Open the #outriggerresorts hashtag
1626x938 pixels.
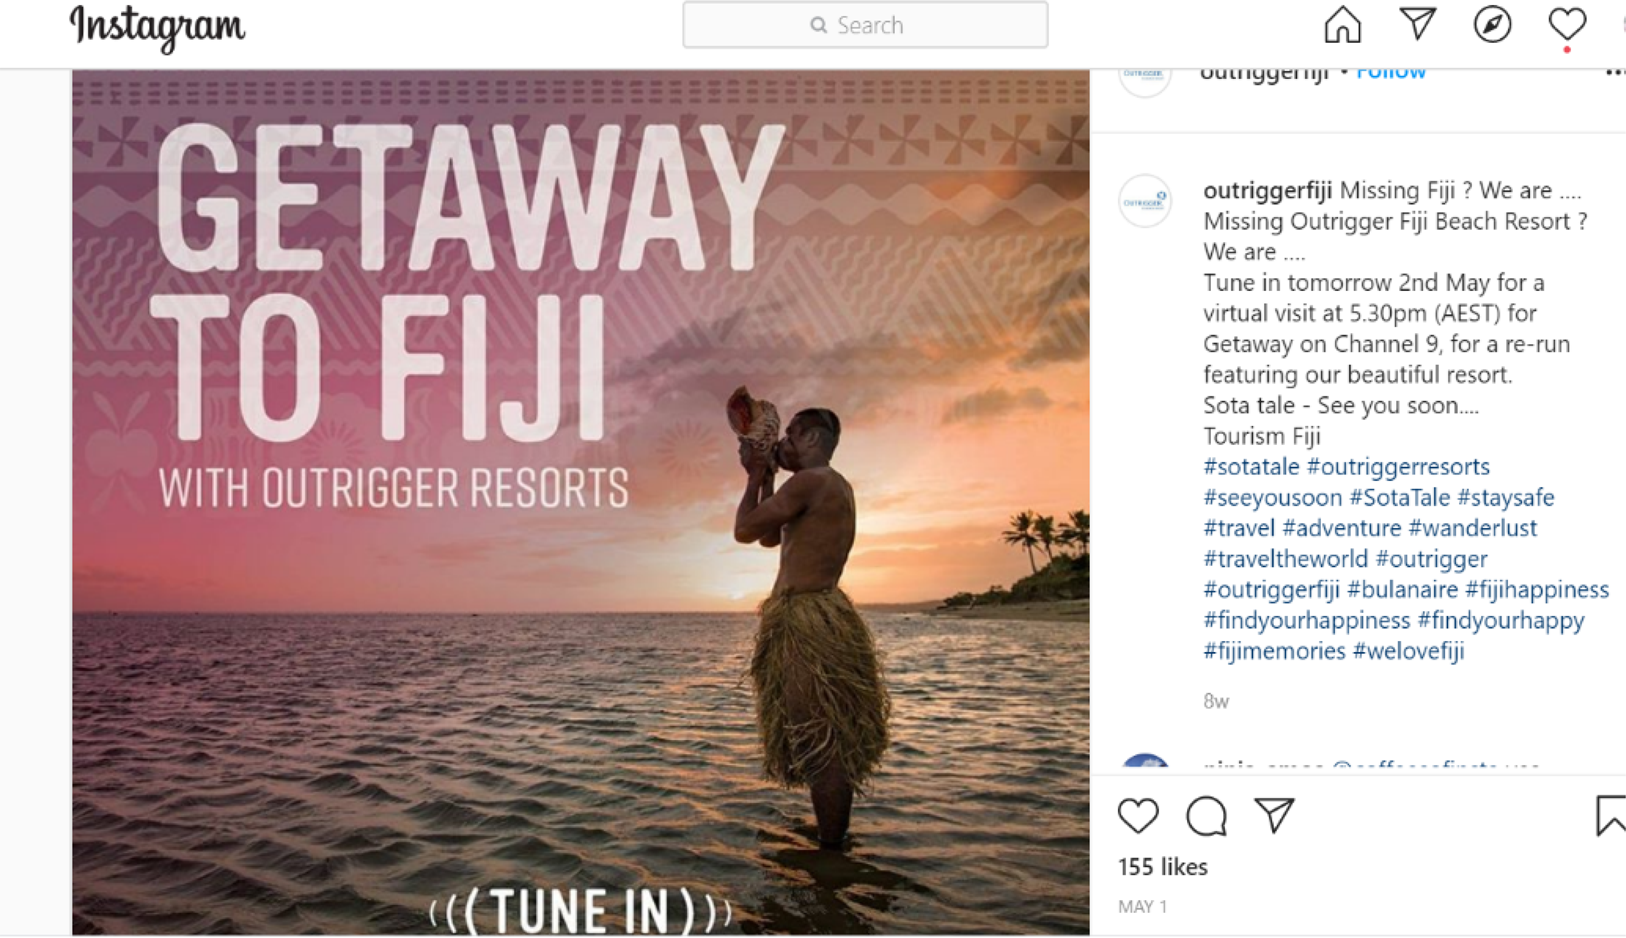pyautogui.click(x=1398, y=466)
